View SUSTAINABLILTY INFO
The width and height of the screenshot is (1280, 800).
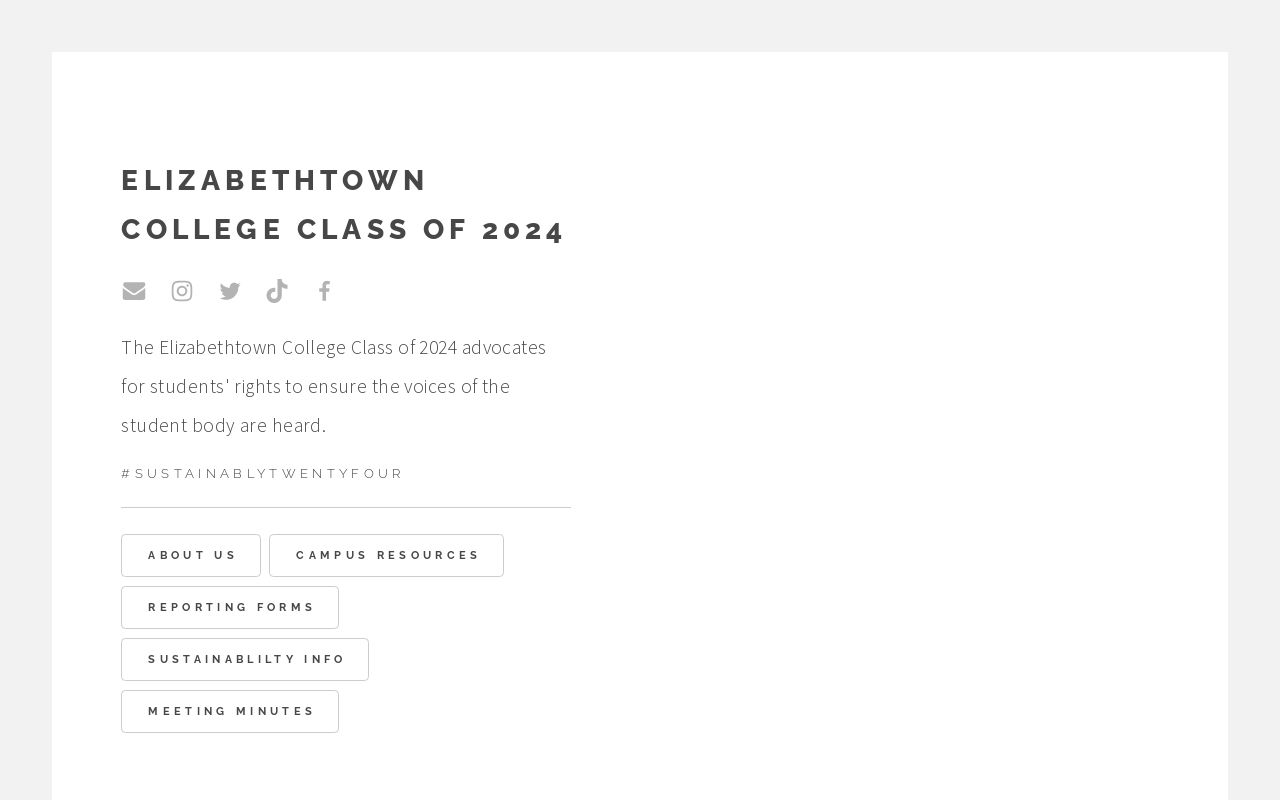click(x=245, y=659)
